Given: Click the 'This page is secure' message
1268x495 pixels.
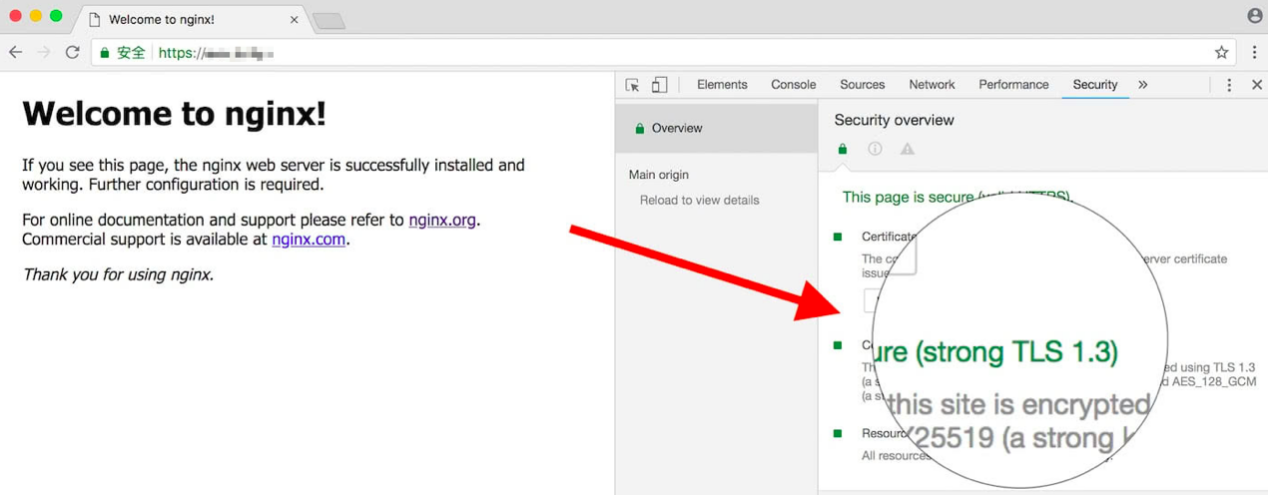Looking at the screenshot, I should (957, 197).
